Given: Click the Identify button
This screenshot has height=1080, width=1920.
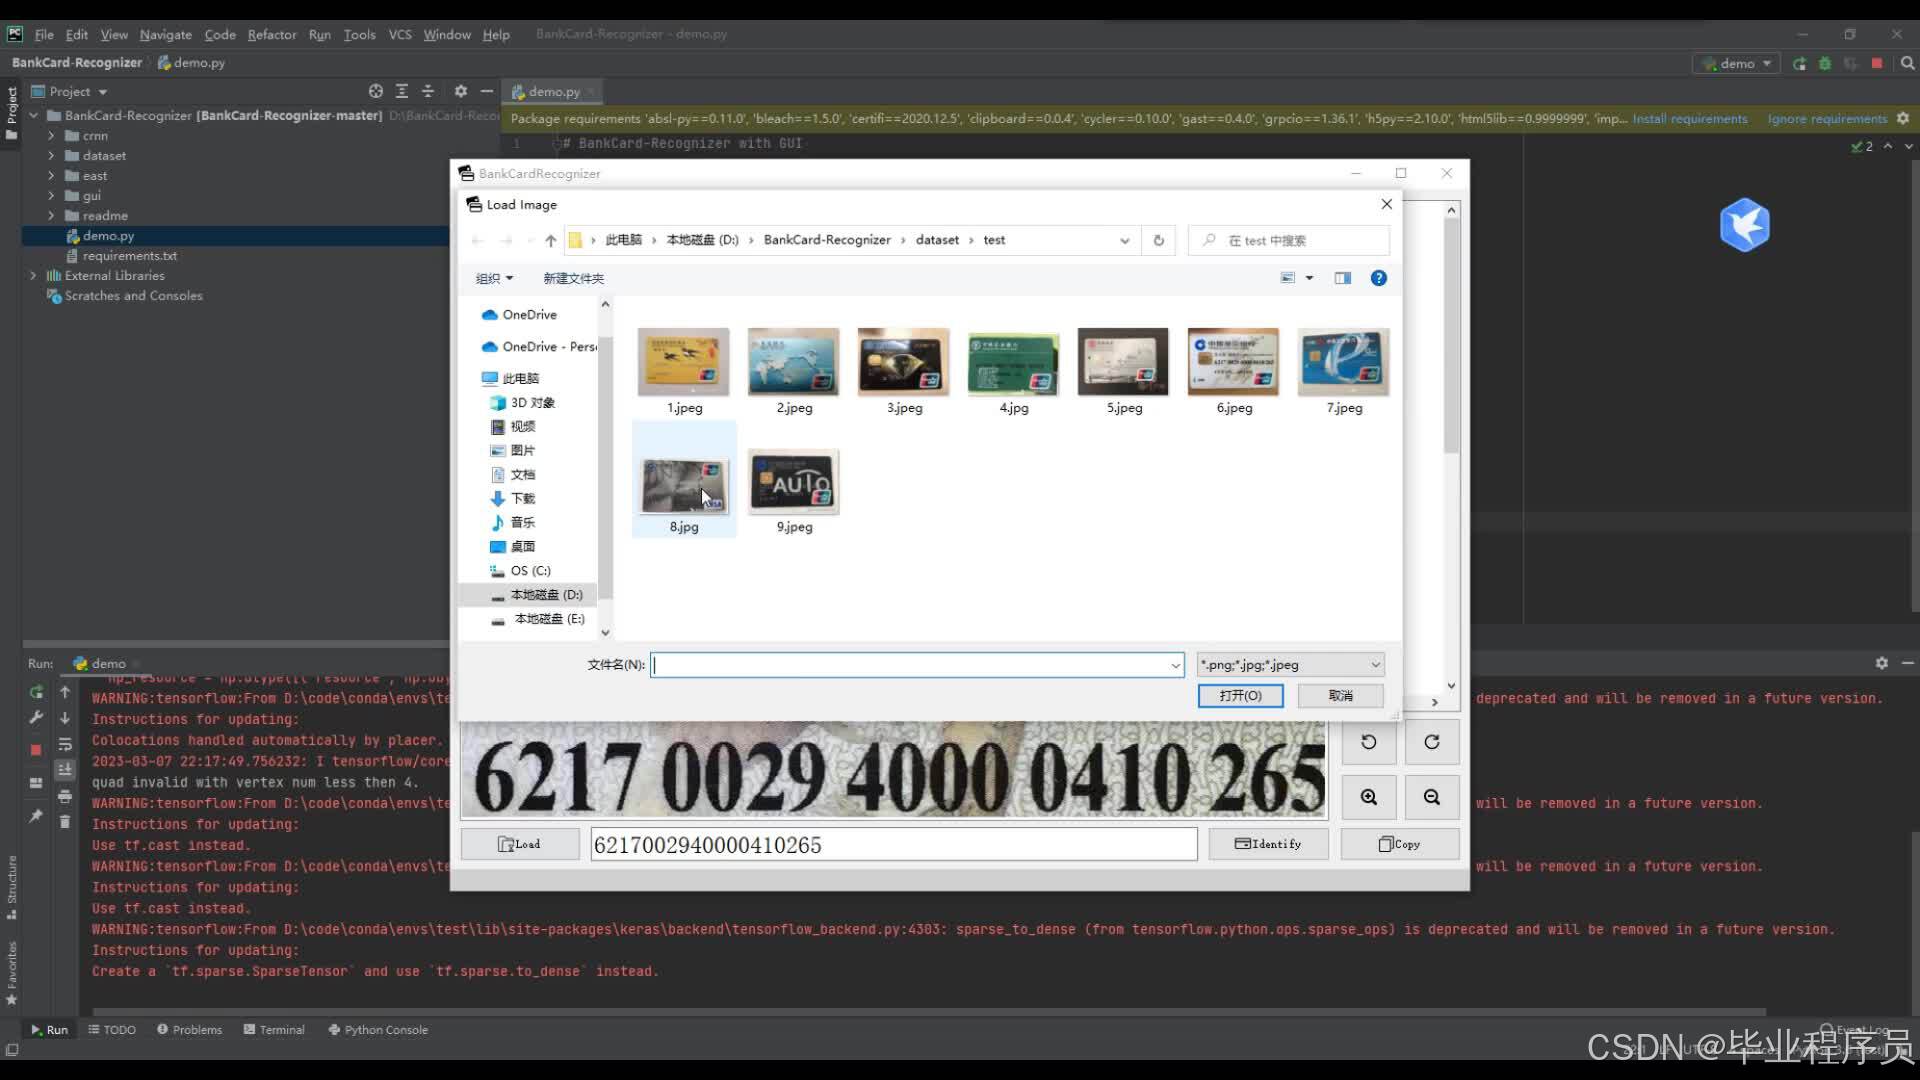Looking at the screenshot, I should [1267, 844].
